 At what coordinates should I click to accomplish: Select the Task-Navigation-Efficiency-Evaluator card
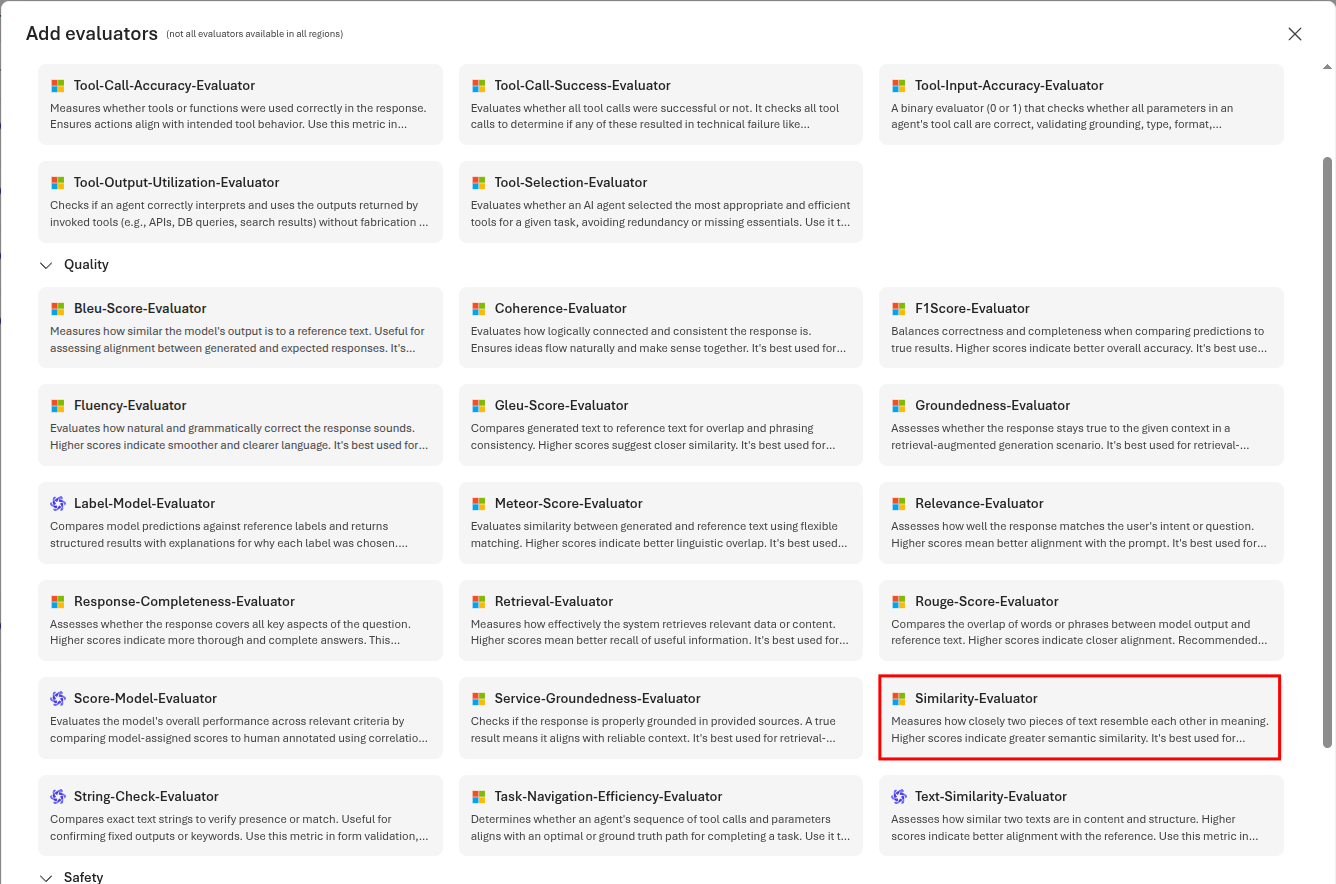pyautogui.click(x=660, y=815)
